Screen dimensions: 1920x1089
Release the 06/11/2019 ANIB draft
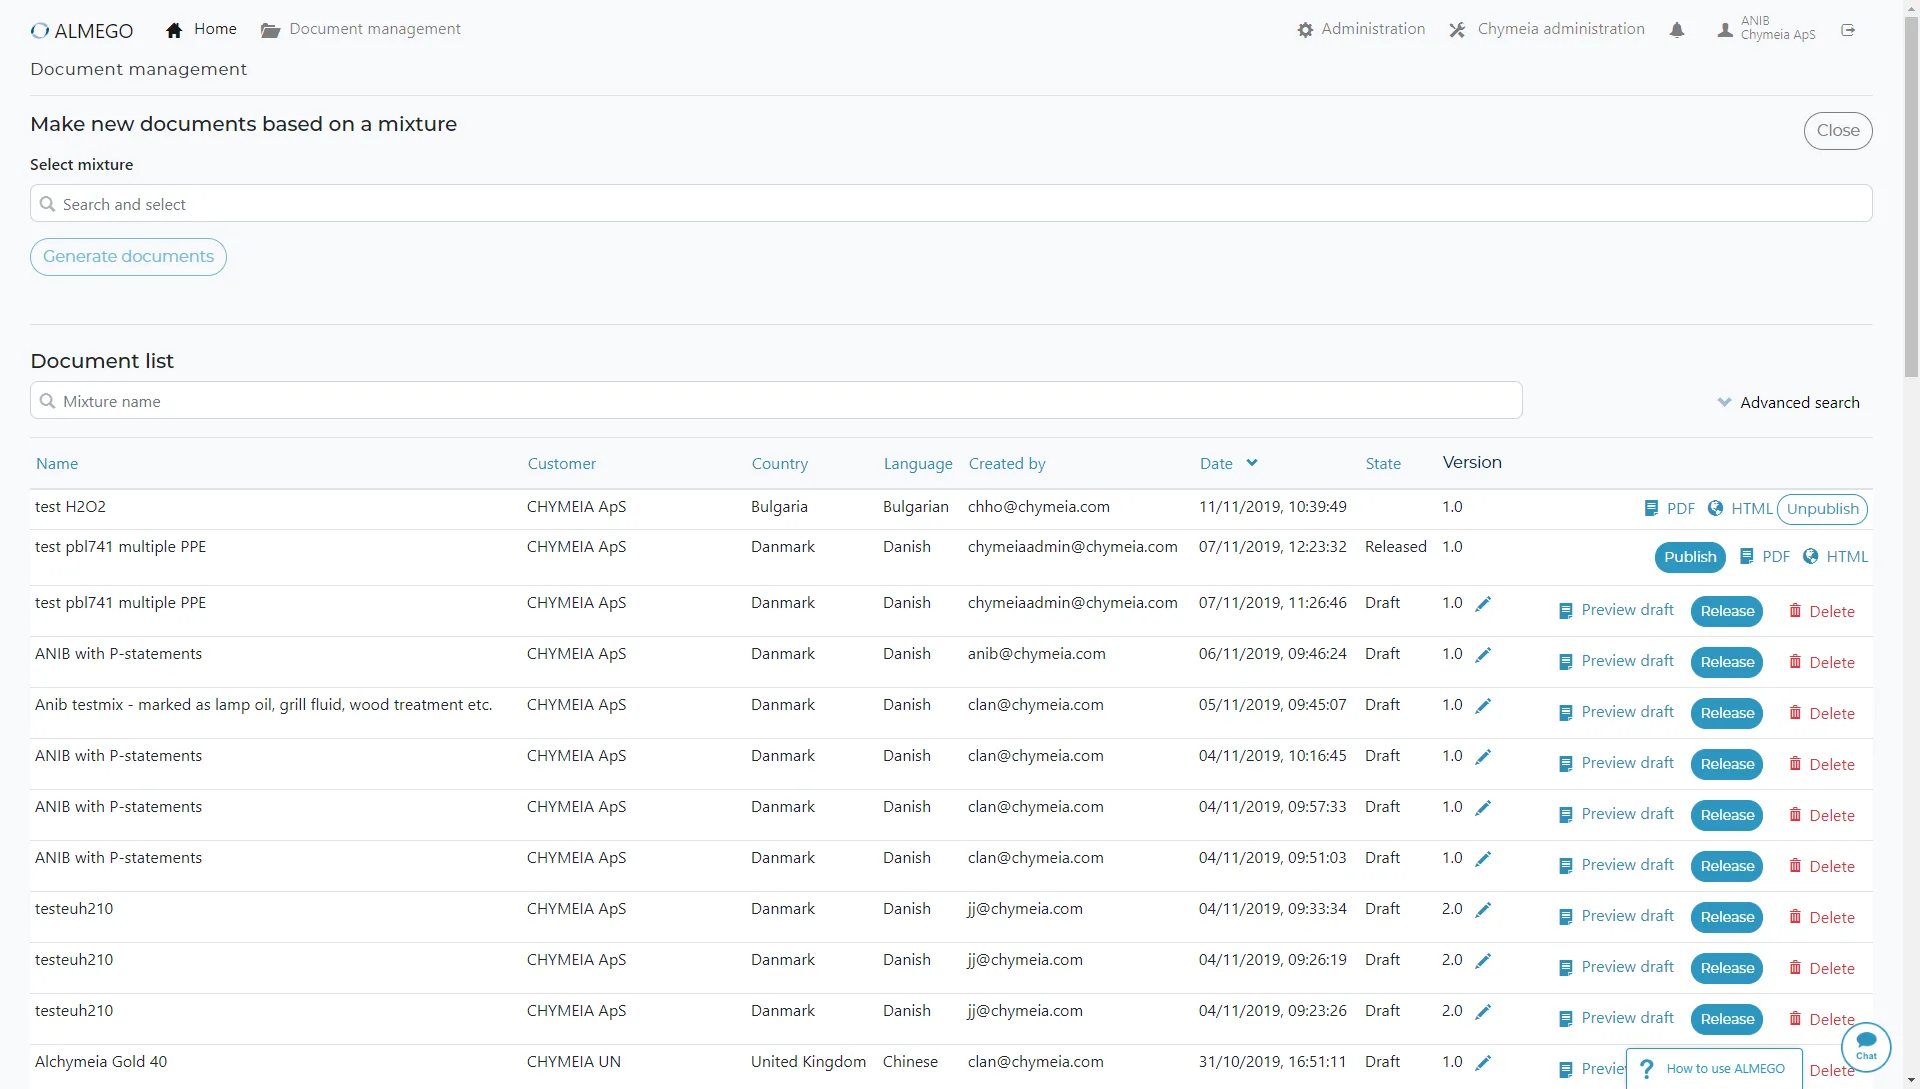(1727, 662)
